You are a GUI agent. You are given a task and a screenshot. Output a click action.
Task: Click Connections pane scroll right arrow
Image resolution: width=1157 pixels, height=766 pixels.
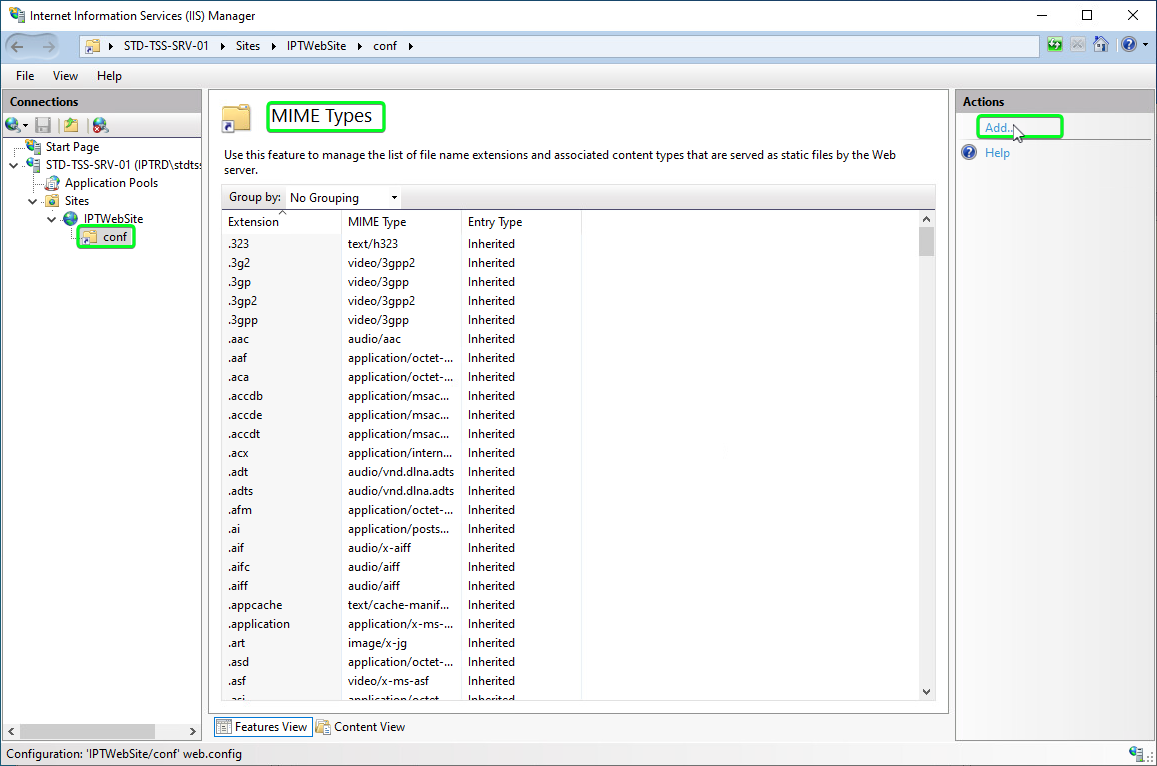click(193, 731)
